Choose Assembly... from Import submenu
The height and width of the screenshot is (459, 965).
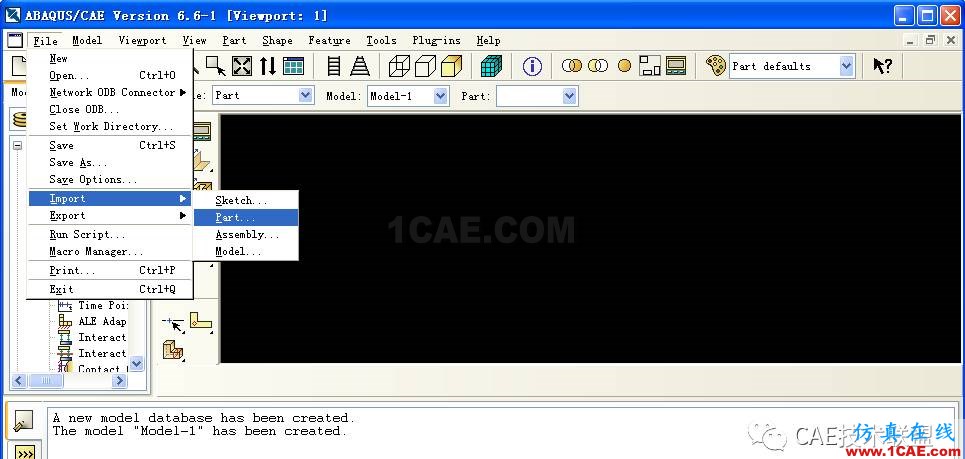(246, 234)
